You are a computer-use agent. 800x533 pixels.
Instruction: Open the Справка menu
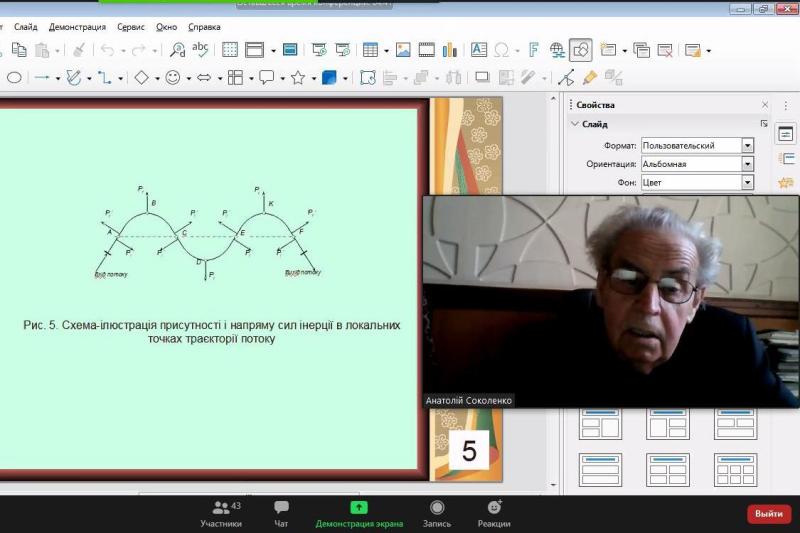[x=204, y=27]
